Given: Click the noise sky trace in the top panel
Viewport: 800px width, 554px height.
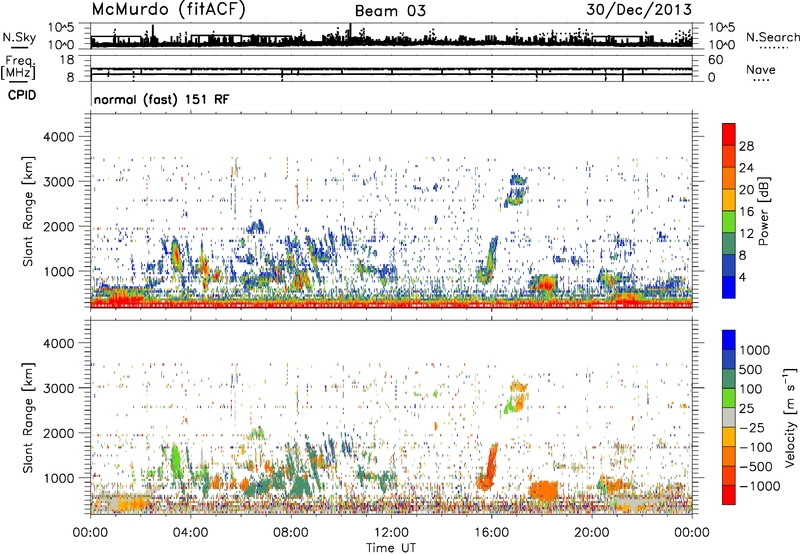Looking at the screenshot, I should [x=391, y=41].
